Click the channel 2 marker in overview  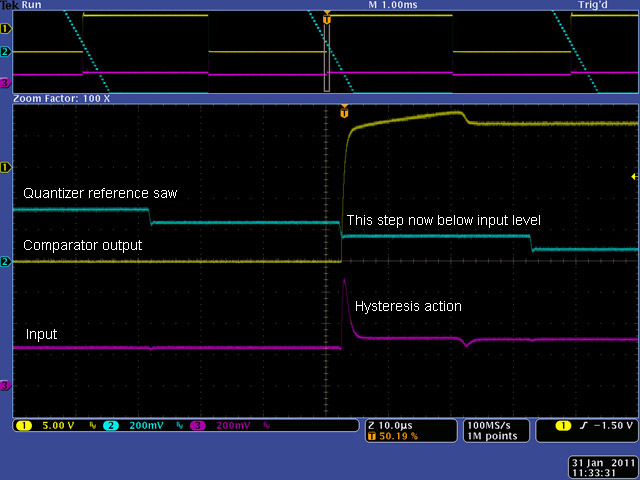[x=5, y=51]
